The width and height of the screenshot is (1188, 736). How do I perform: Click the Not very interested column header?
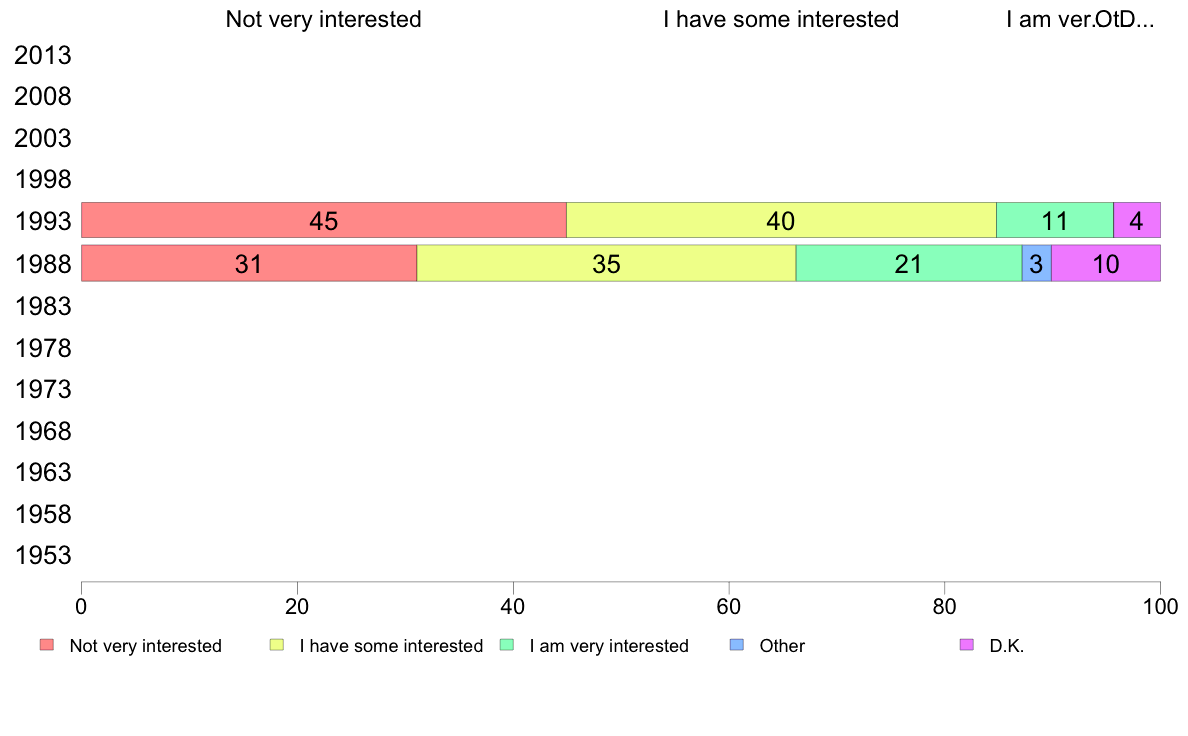[x=324, y=20]
